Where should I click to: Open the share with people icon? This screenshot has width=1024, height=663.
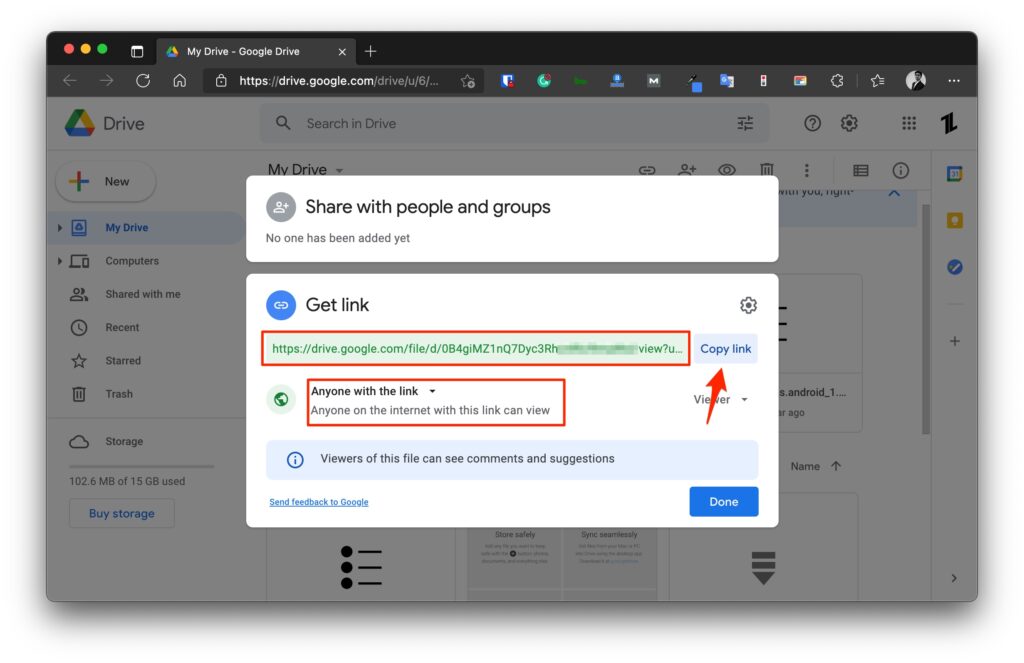(687, 170)
